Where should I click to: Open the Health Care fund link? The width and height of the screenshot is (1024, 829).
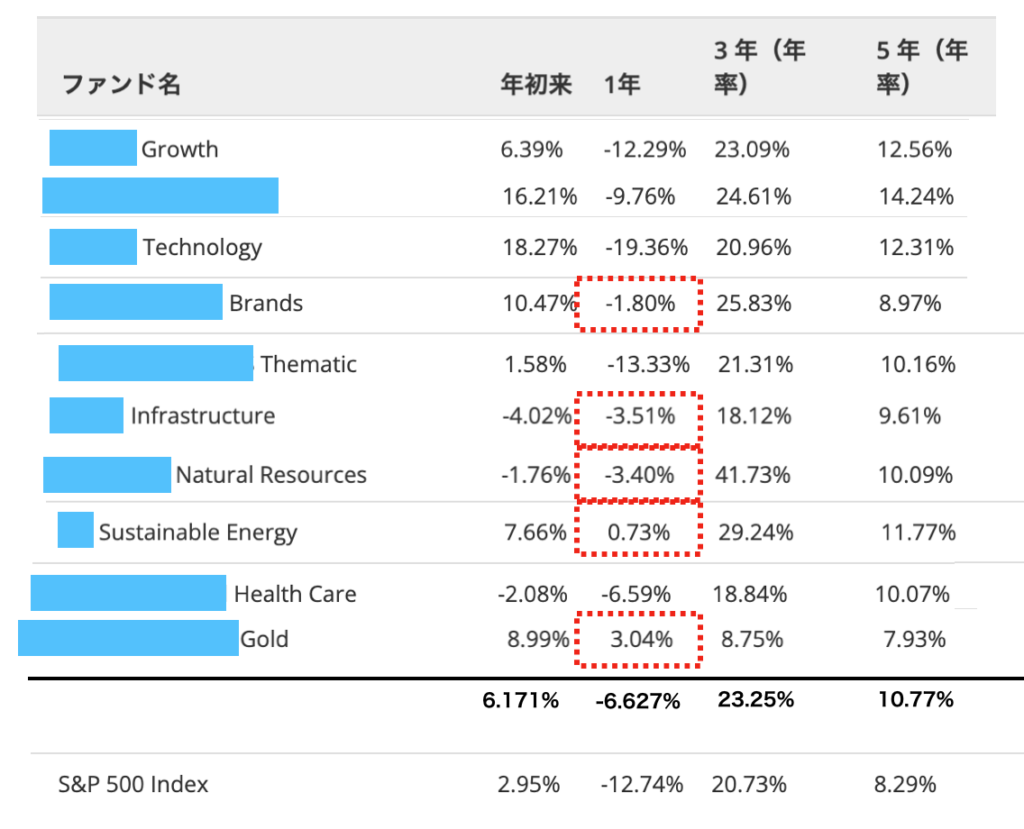point(294,594)
